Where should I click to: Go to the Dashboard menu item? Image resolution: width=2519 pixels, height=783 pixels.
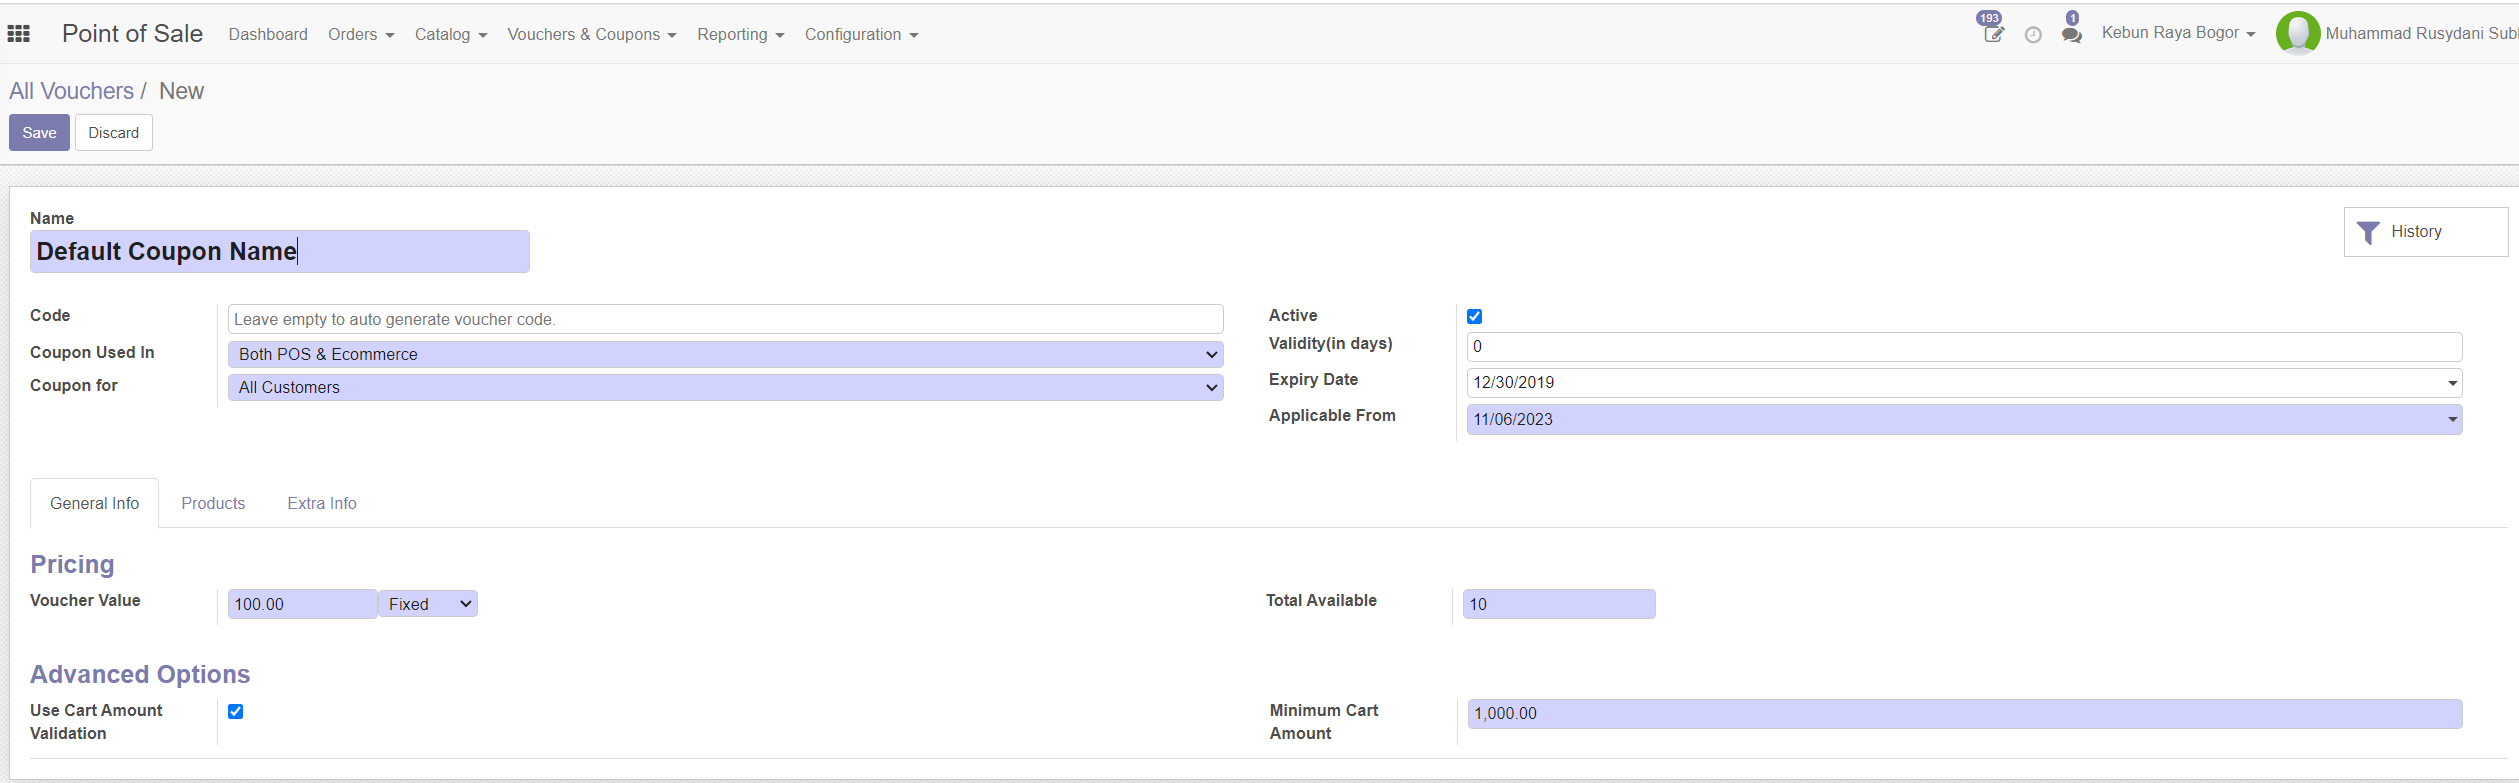268,35
